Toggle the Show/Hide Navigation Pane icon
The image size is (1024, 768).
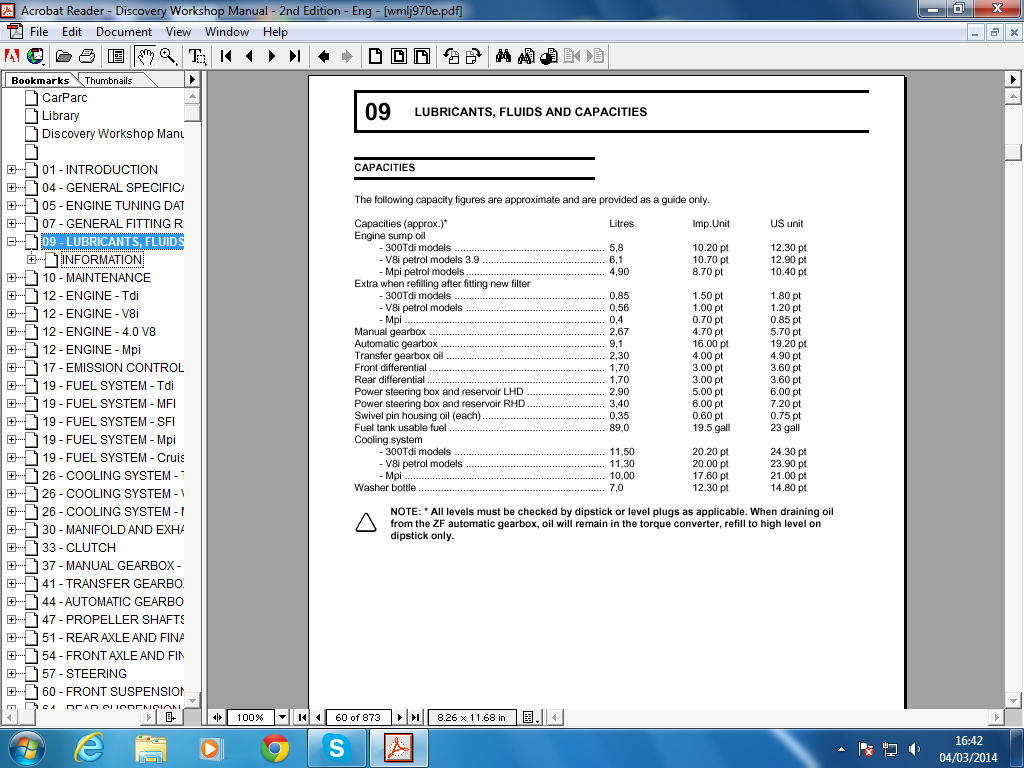pos(116,56)
